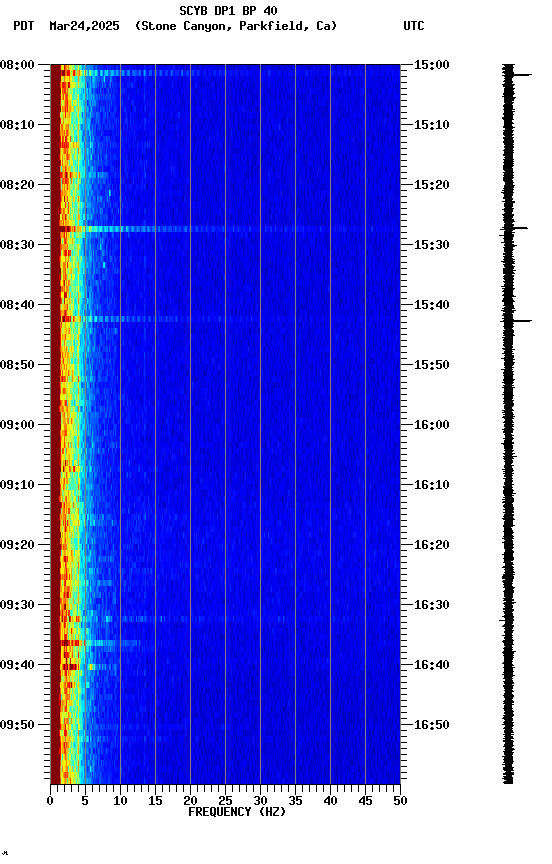Click the '15:00' UTC time label

coord(432,65)
